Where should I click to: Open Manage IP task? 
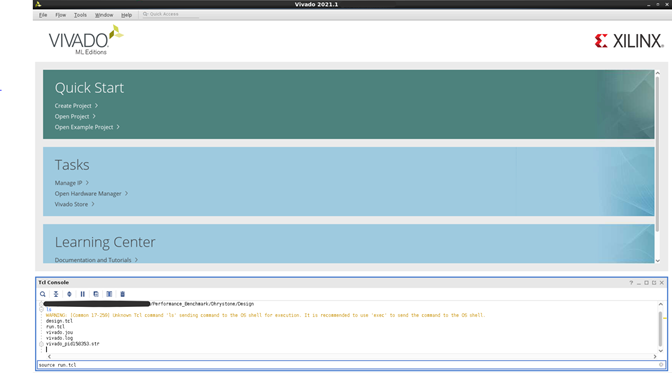pyautogui.click(x=72, y=183)
